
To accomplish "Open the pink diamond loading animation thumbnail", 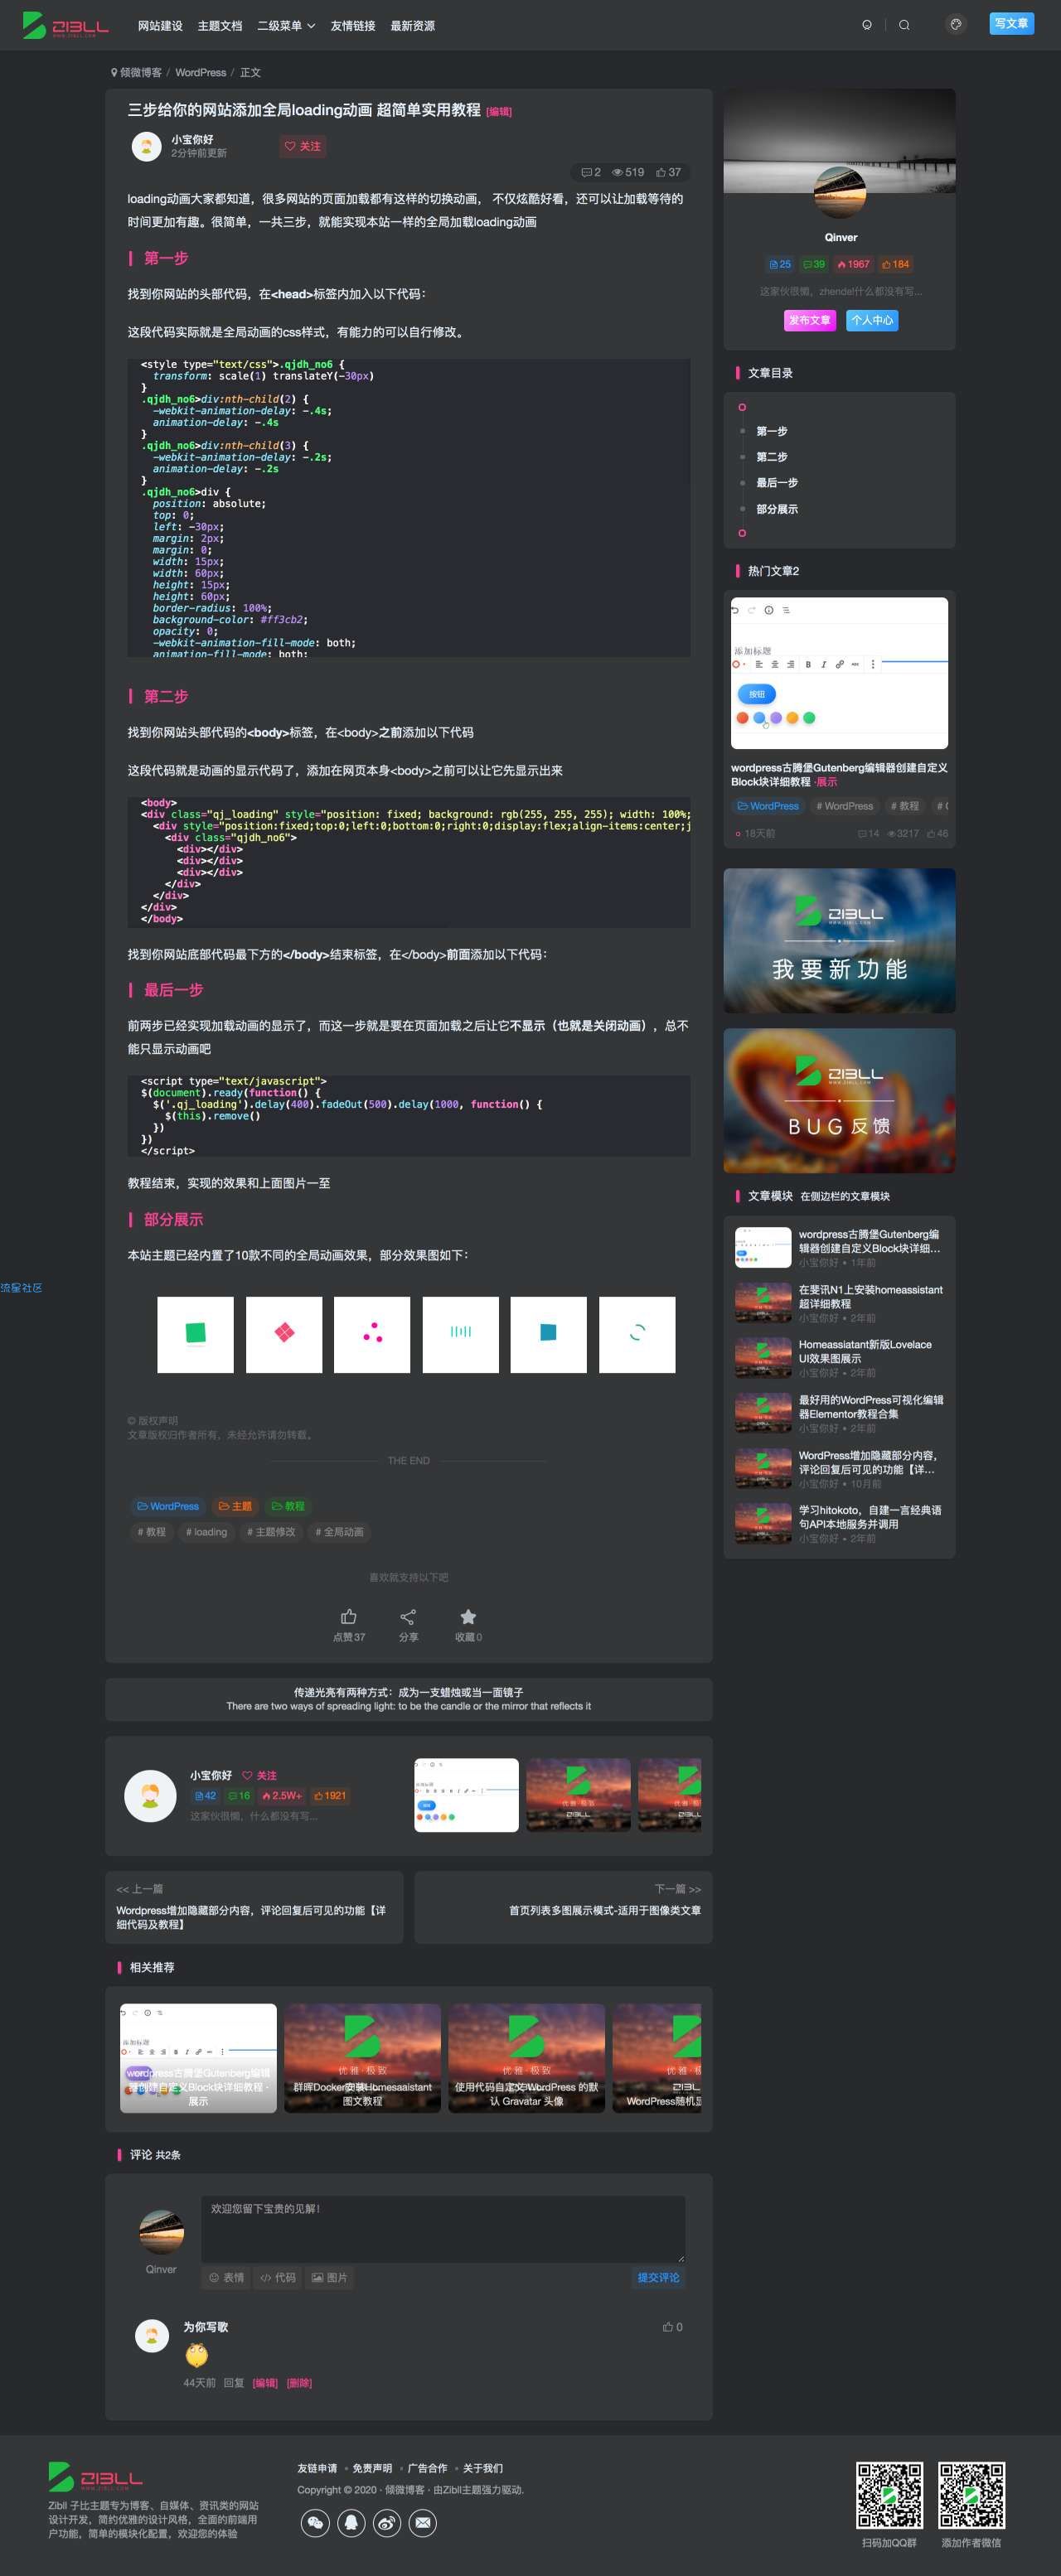I will pos(284,1335).
